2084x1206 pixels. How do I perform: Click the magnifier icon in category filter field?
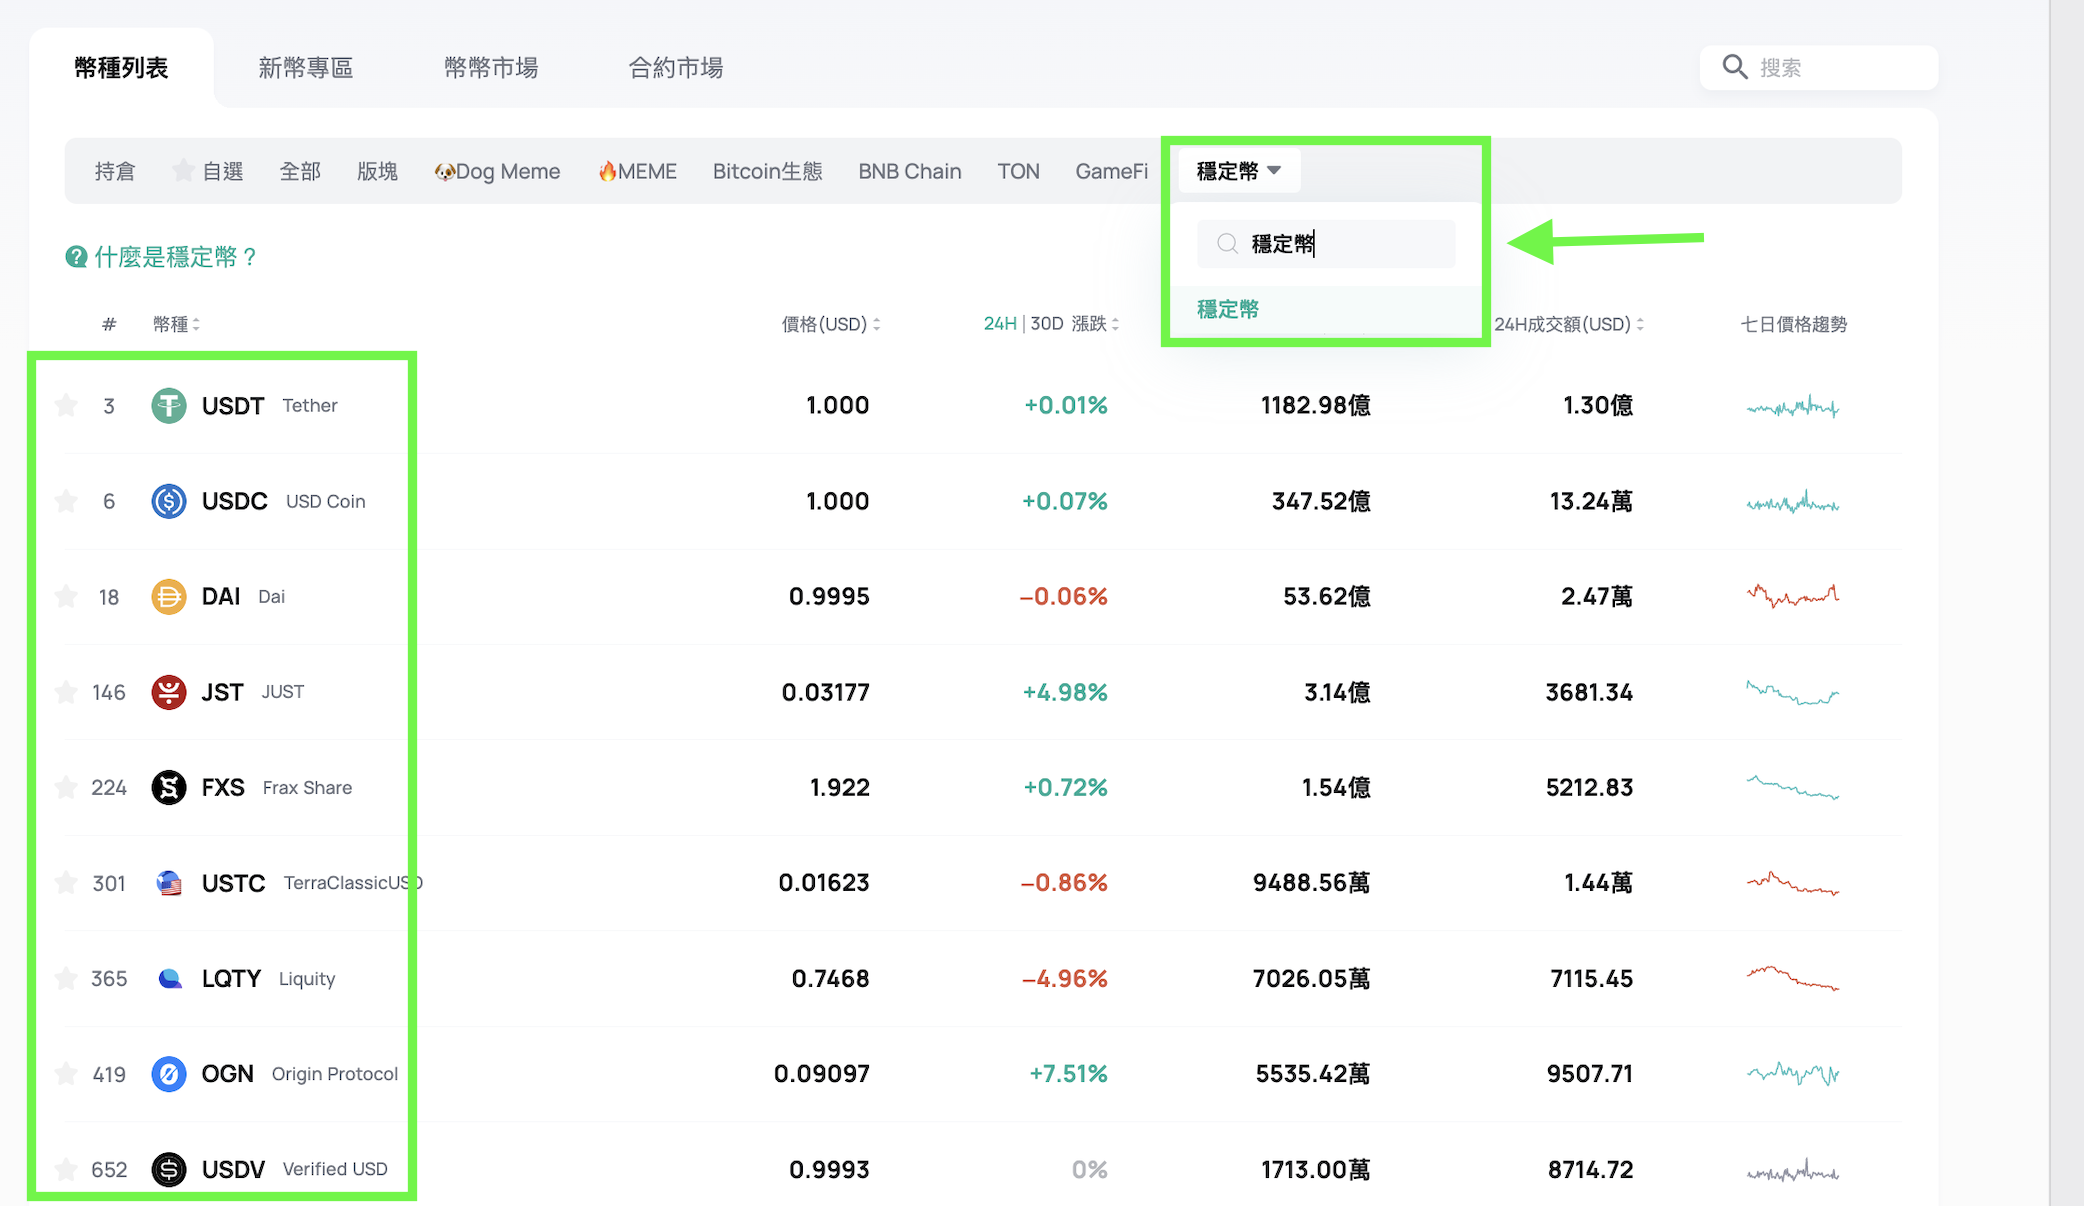1227,243
